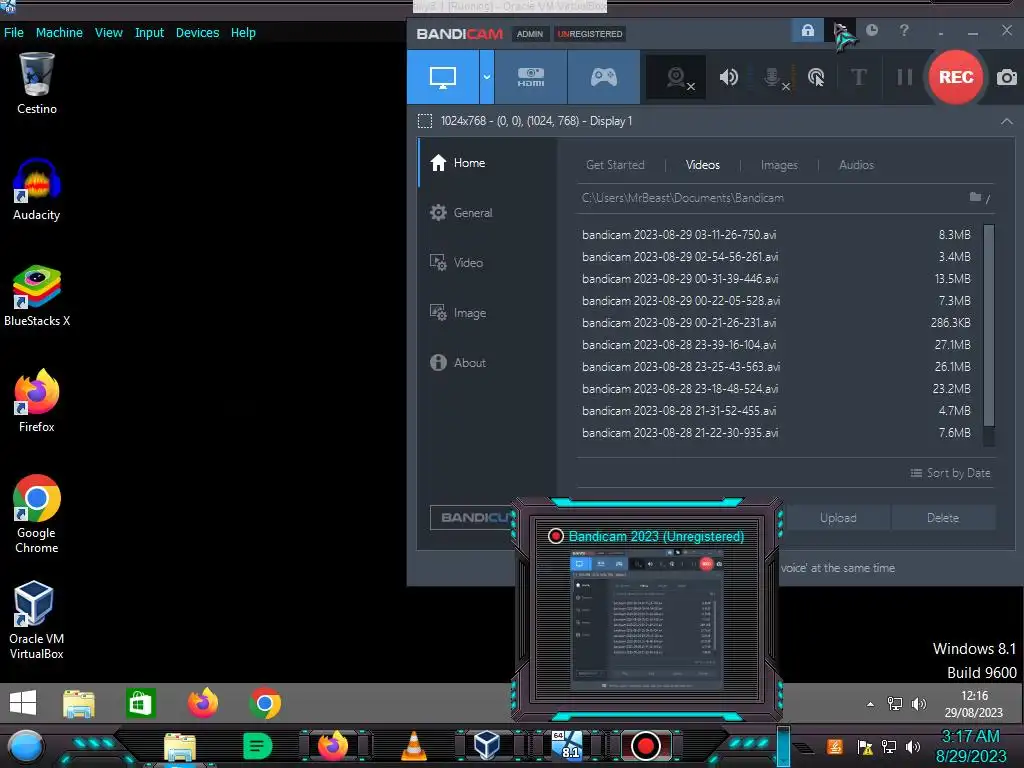Select bandicam 2023-08-28 21-22-30-935.avi
The image size is (1024, 768).
(776, 433)
